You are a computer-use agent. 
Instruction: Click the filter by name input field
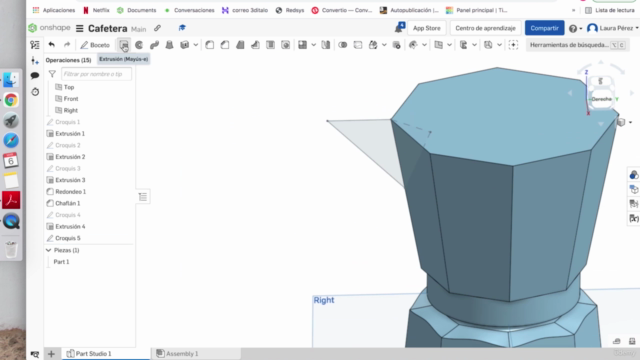tap(96, 74)
